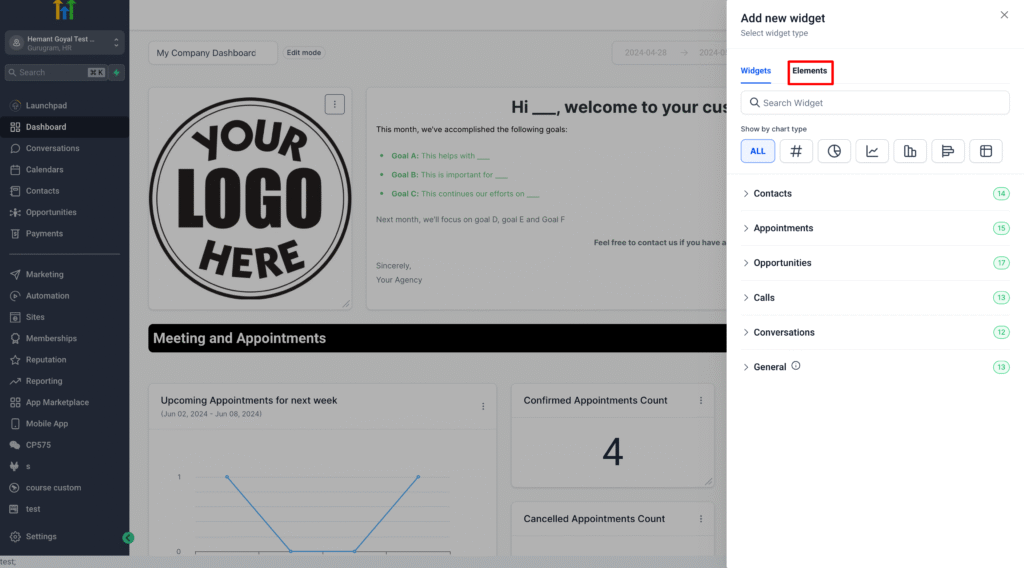Close the Add new widget panel
The width and height of the screenshot is (1024, 568).
(1004, 15)
